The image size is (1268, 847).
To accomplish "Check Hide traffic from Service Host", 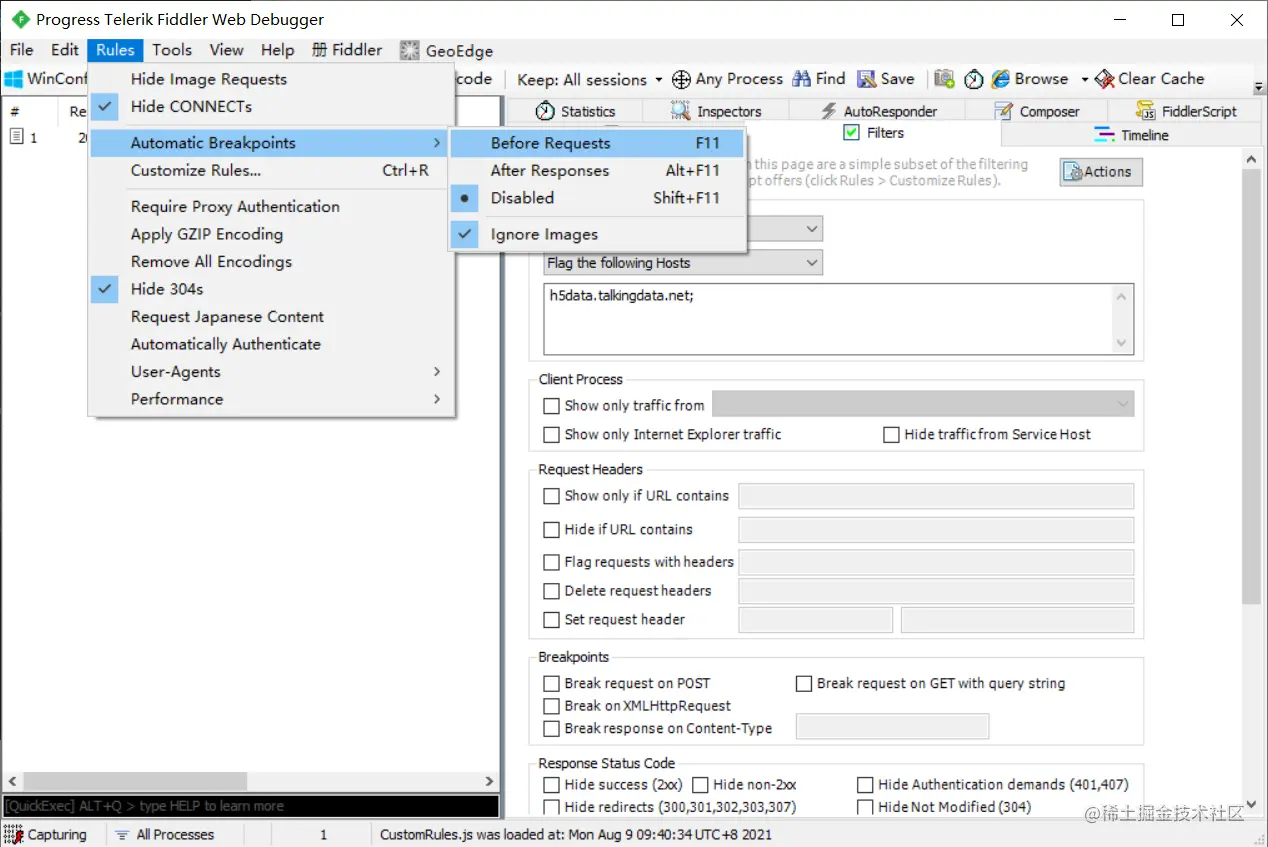I will (891, 435).
